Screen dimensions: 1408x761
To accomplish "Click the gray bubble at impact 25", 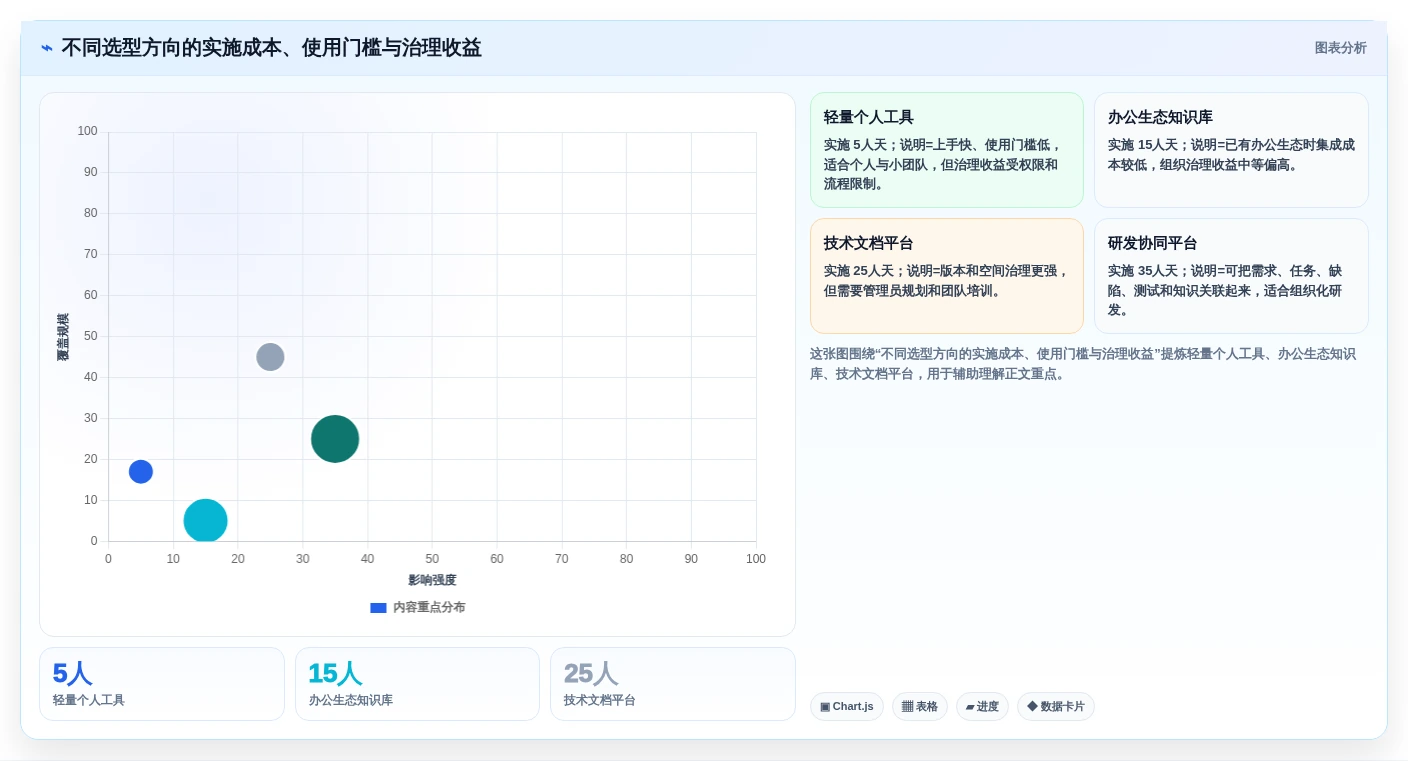I will [x=270, y=357].
